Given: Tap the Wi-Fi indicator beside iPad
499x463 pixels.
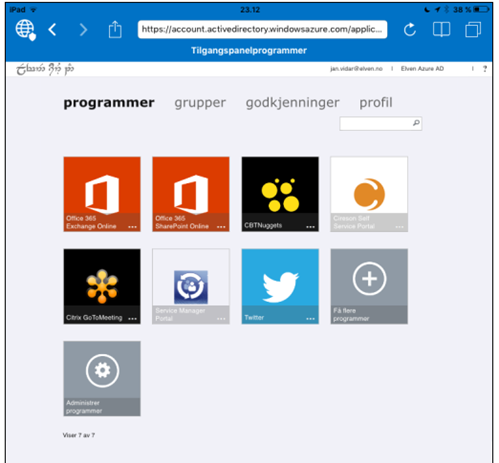Looking at the screenshot, I should pos(33,10).
